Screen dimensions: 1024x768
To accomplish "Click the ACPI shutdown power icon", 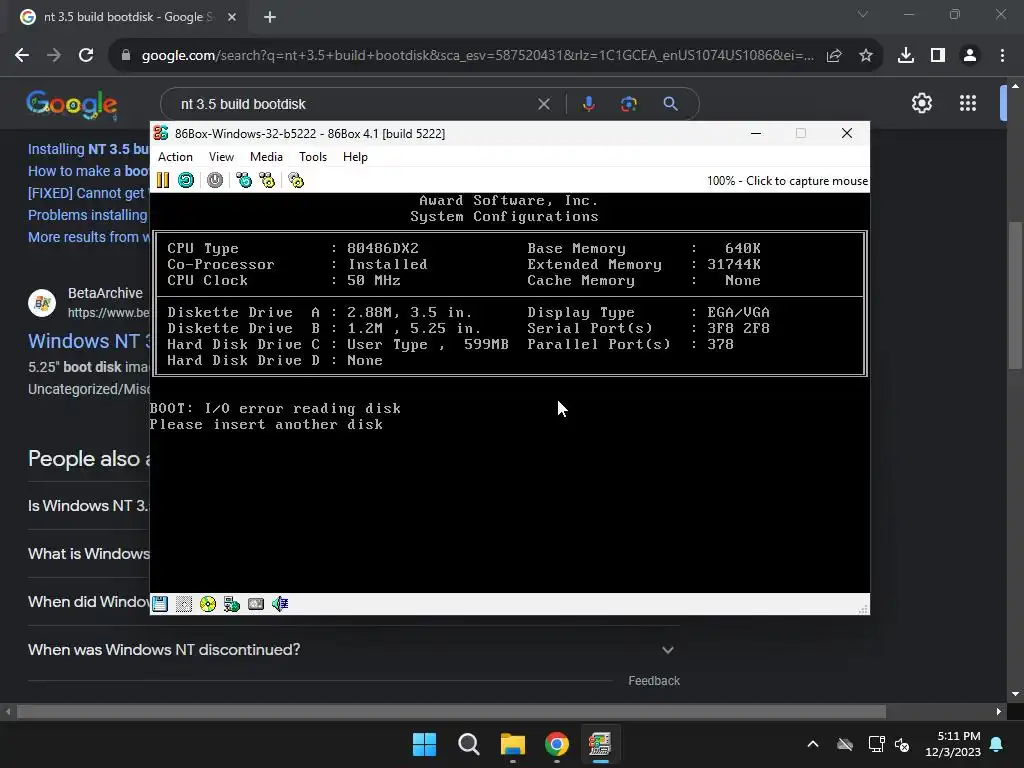I will pyautogui.click(x=215, y=180).
